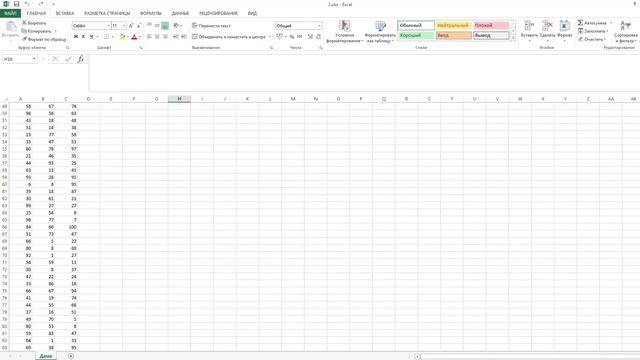
Task: Increase font size with larger A
Action: 131,26
